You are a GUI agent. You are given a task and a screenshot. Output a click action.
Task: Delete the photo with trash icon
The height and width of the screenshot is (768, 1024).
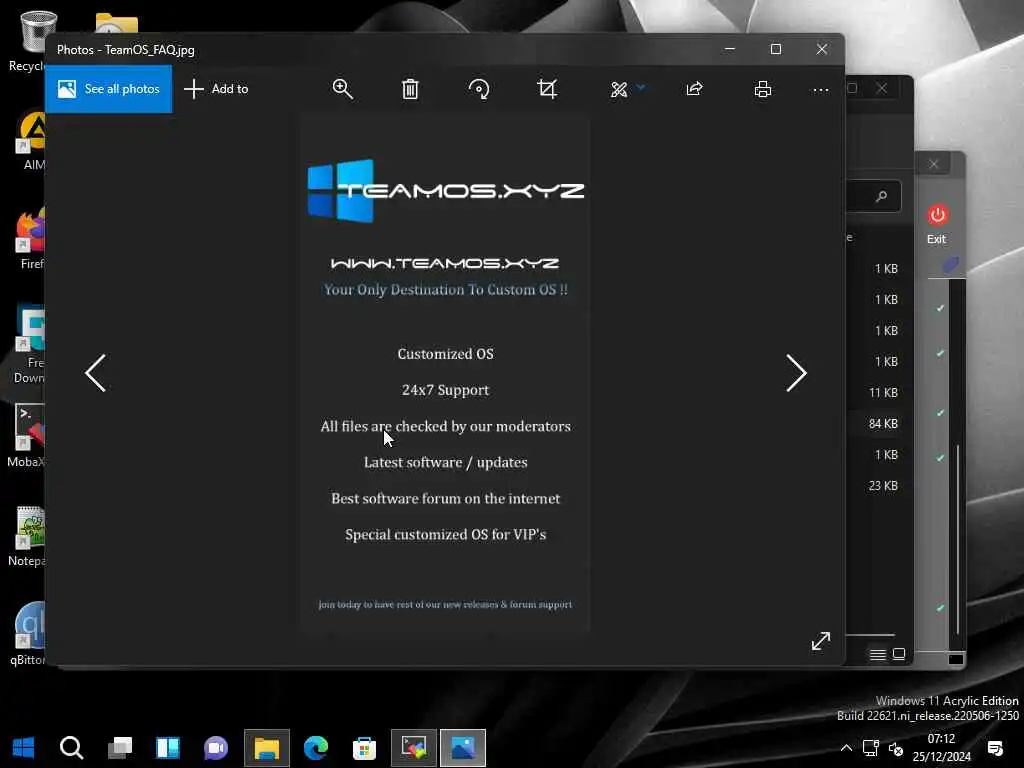(410, 89)
